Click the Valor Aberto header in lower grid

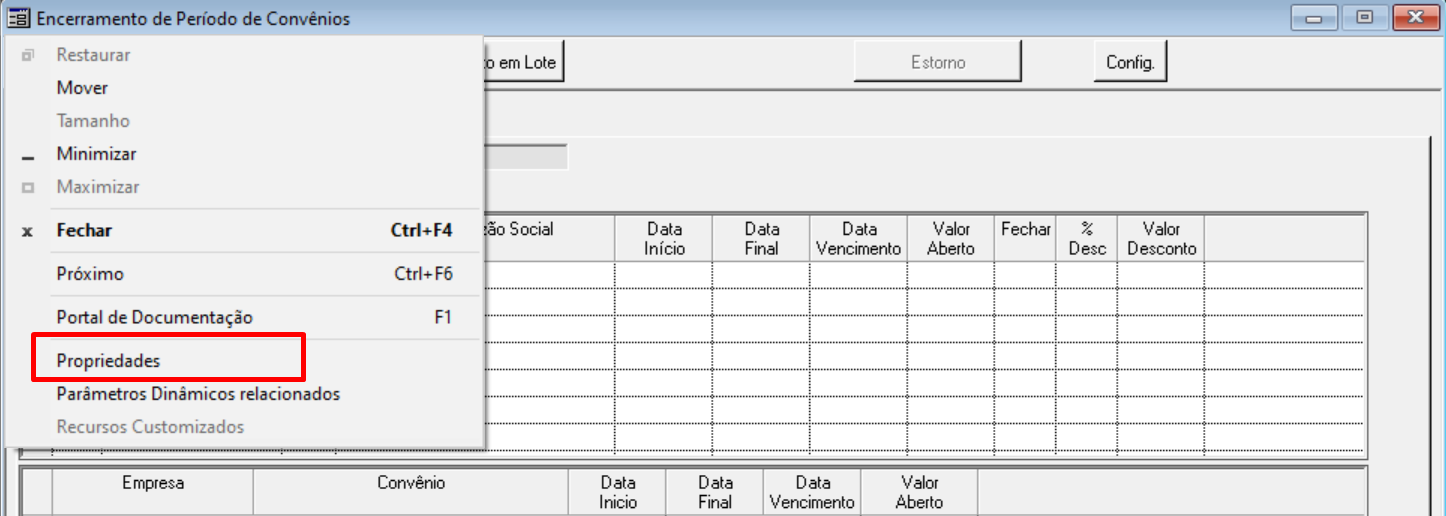click(920, 492)
